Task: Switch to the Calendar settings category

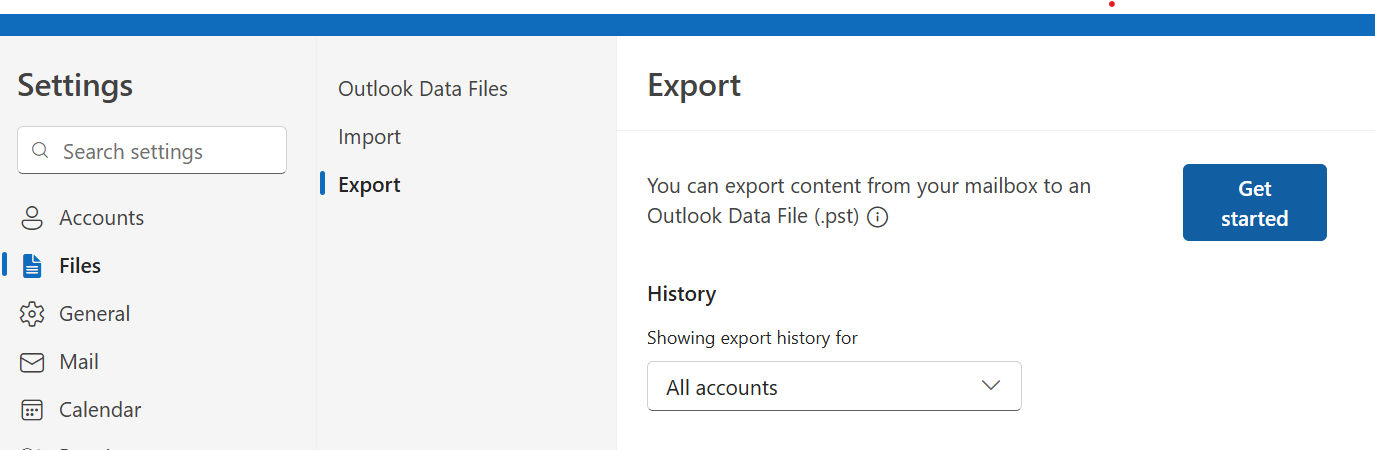Action: 100,410
